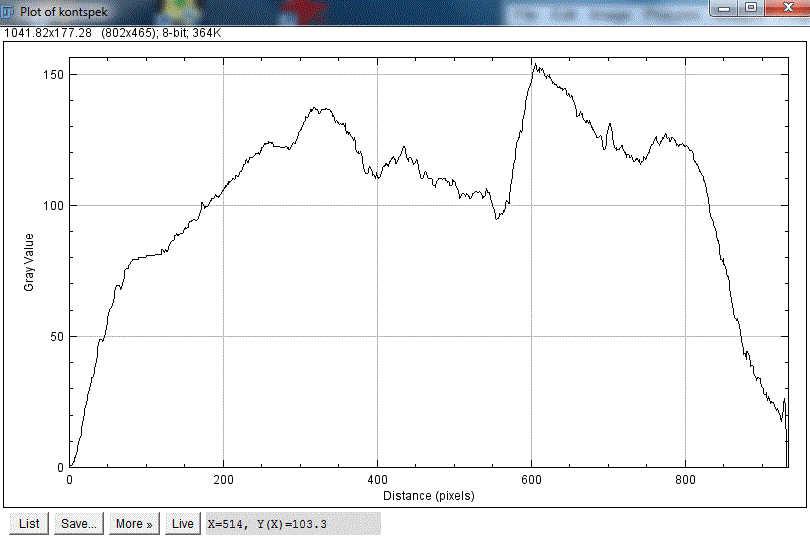Click the y-axis tick label 100

[53, 206]
